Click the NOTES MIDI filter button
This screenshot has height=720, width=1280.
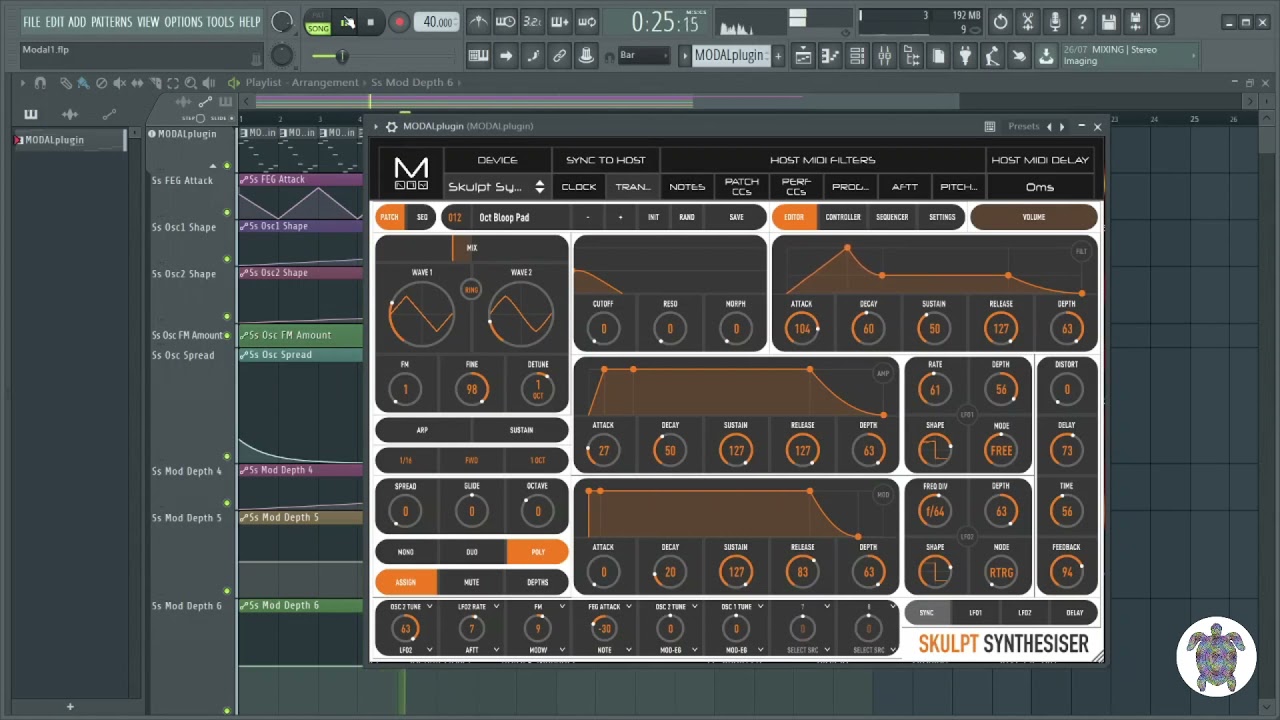point(687,187)
